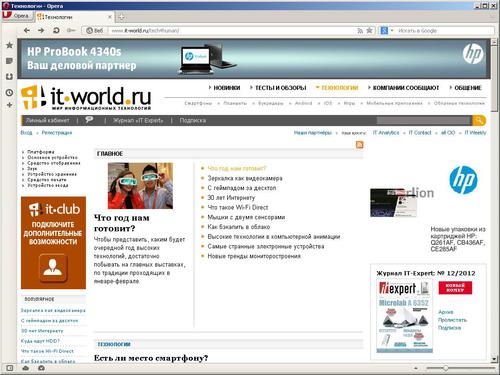Open the Opera menu button
This screenshot has width=500, height=375.
coord(17,16)
